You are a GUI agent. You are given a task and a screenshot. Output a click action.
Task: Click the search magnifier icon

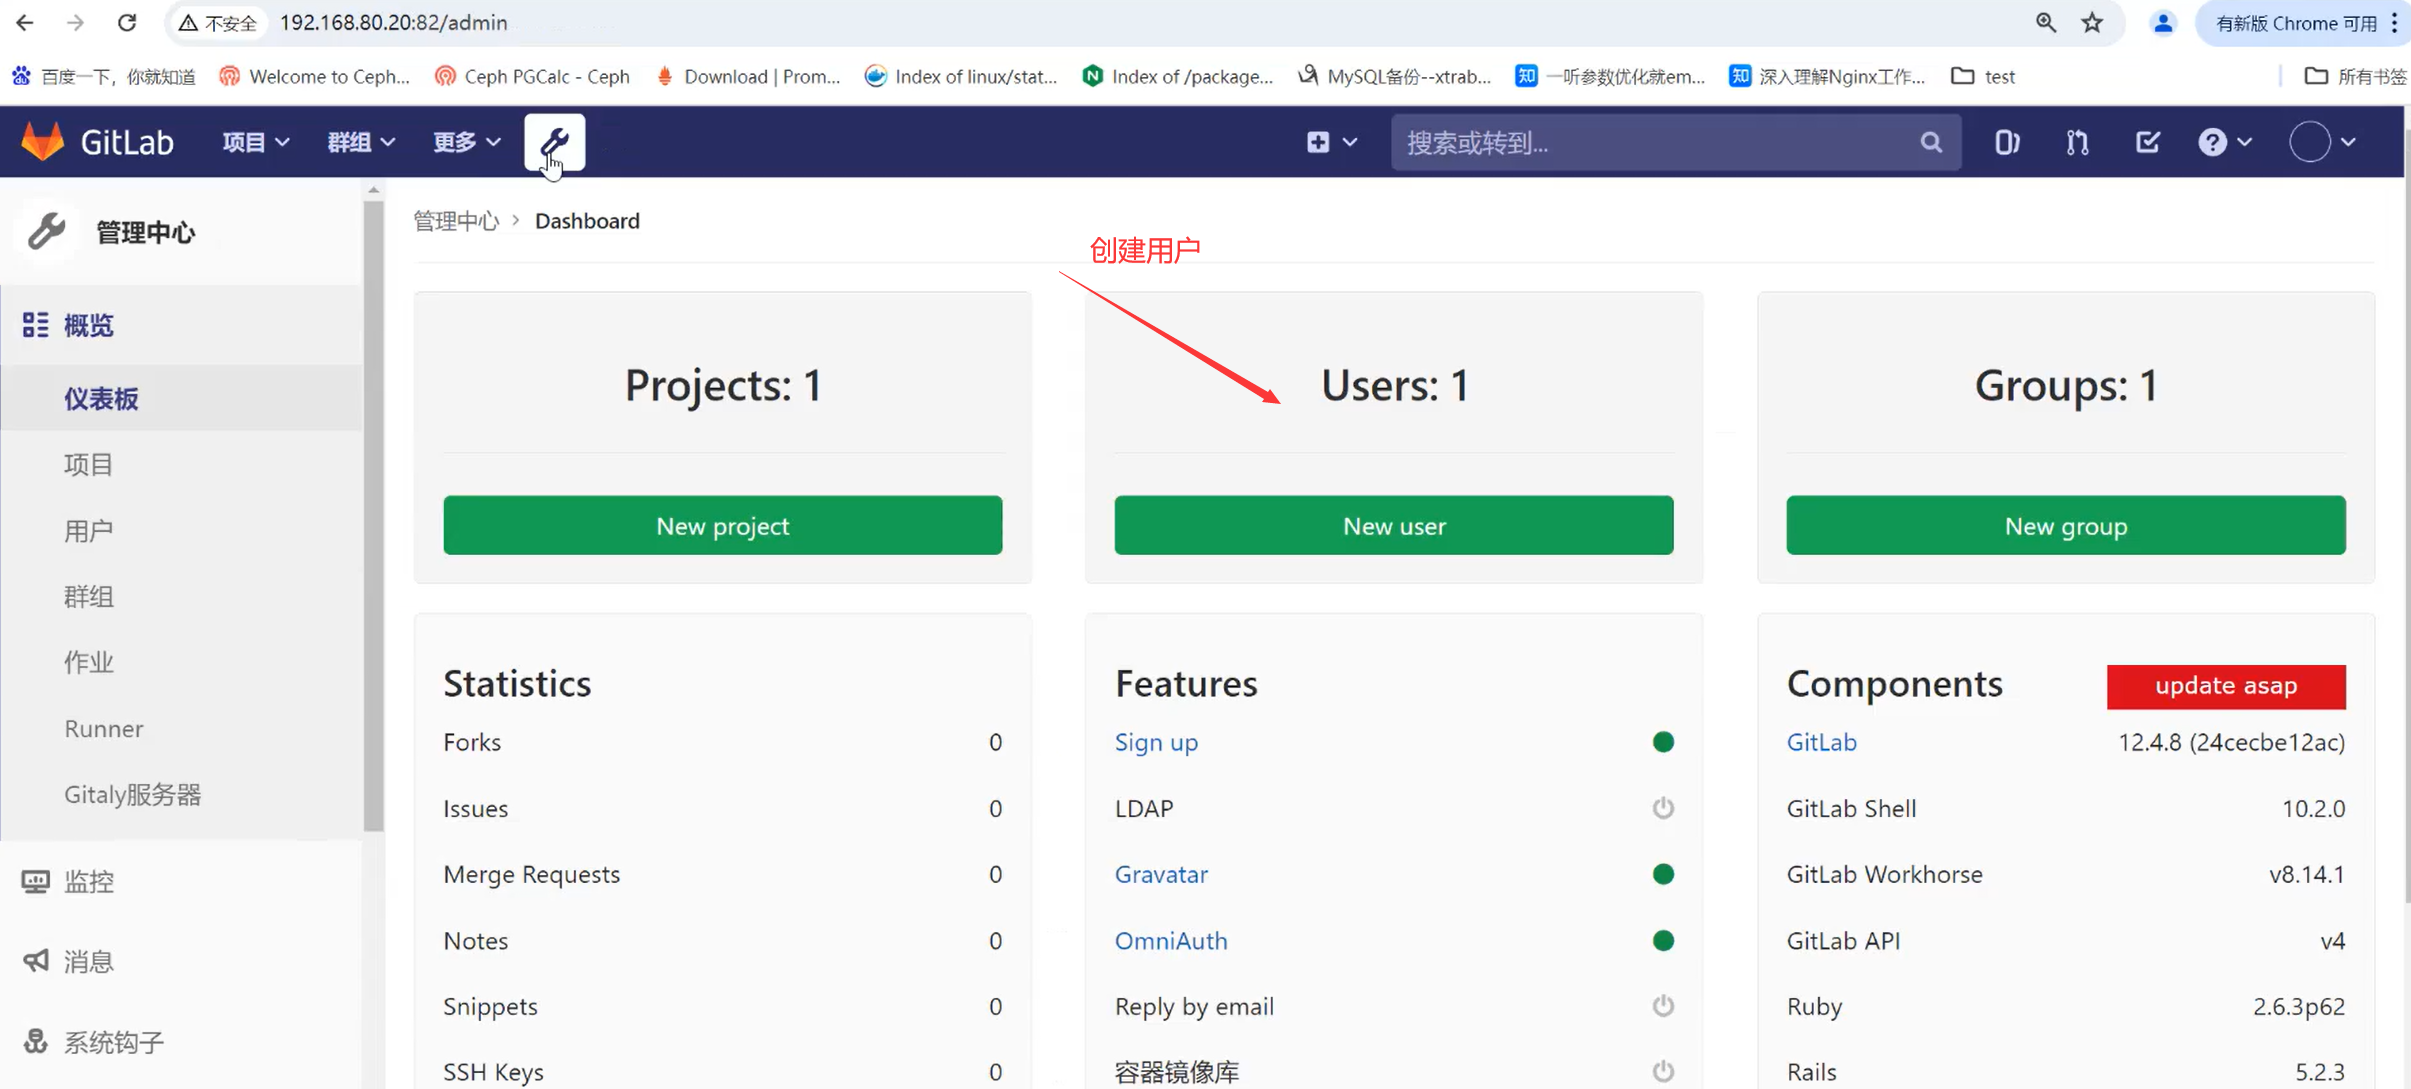pos(1931,142)
